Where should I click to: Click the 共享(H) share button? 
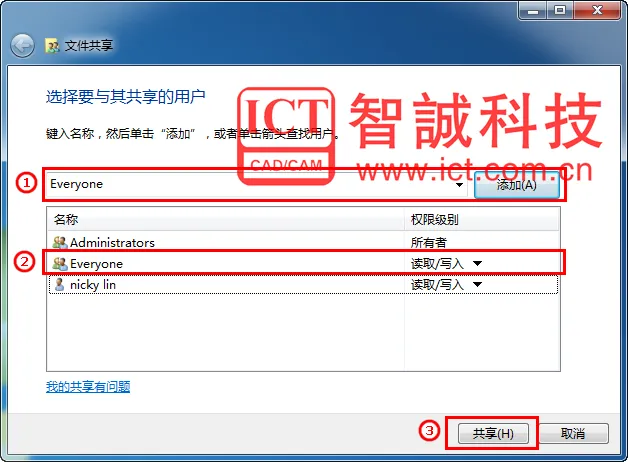[493, 433]
